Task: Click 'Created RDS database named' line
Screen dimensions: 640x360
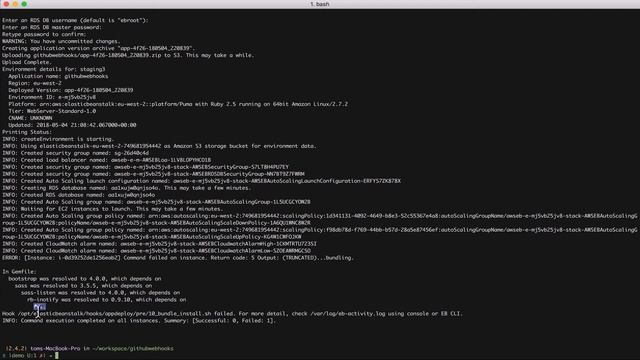Action: tap(78, 195)
